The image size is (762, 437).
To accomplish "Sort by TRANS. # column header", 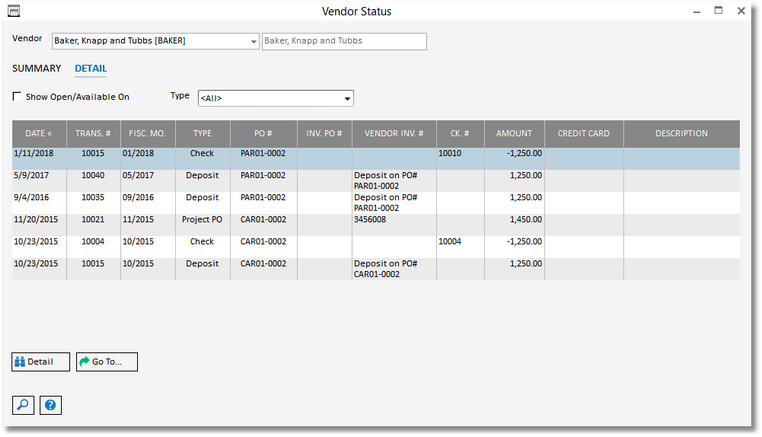I will tap(93, 134).
